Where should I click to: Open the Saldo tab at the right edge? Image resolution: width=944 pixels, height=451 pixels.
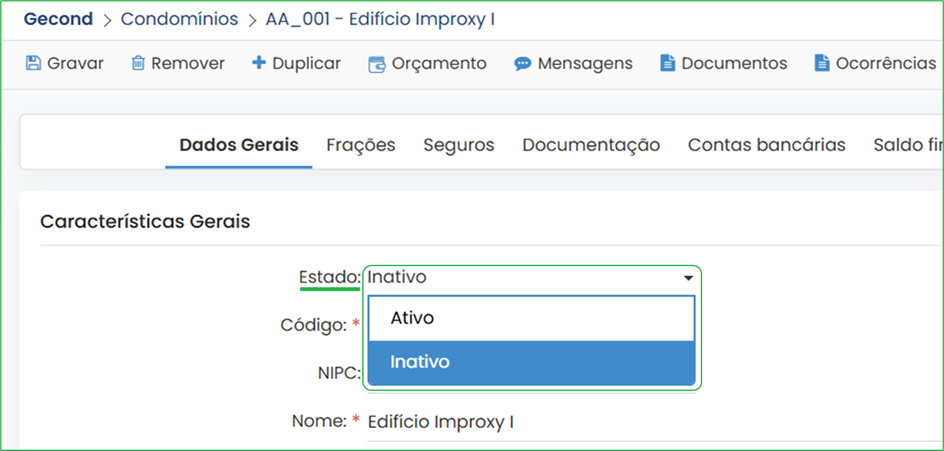908,145
